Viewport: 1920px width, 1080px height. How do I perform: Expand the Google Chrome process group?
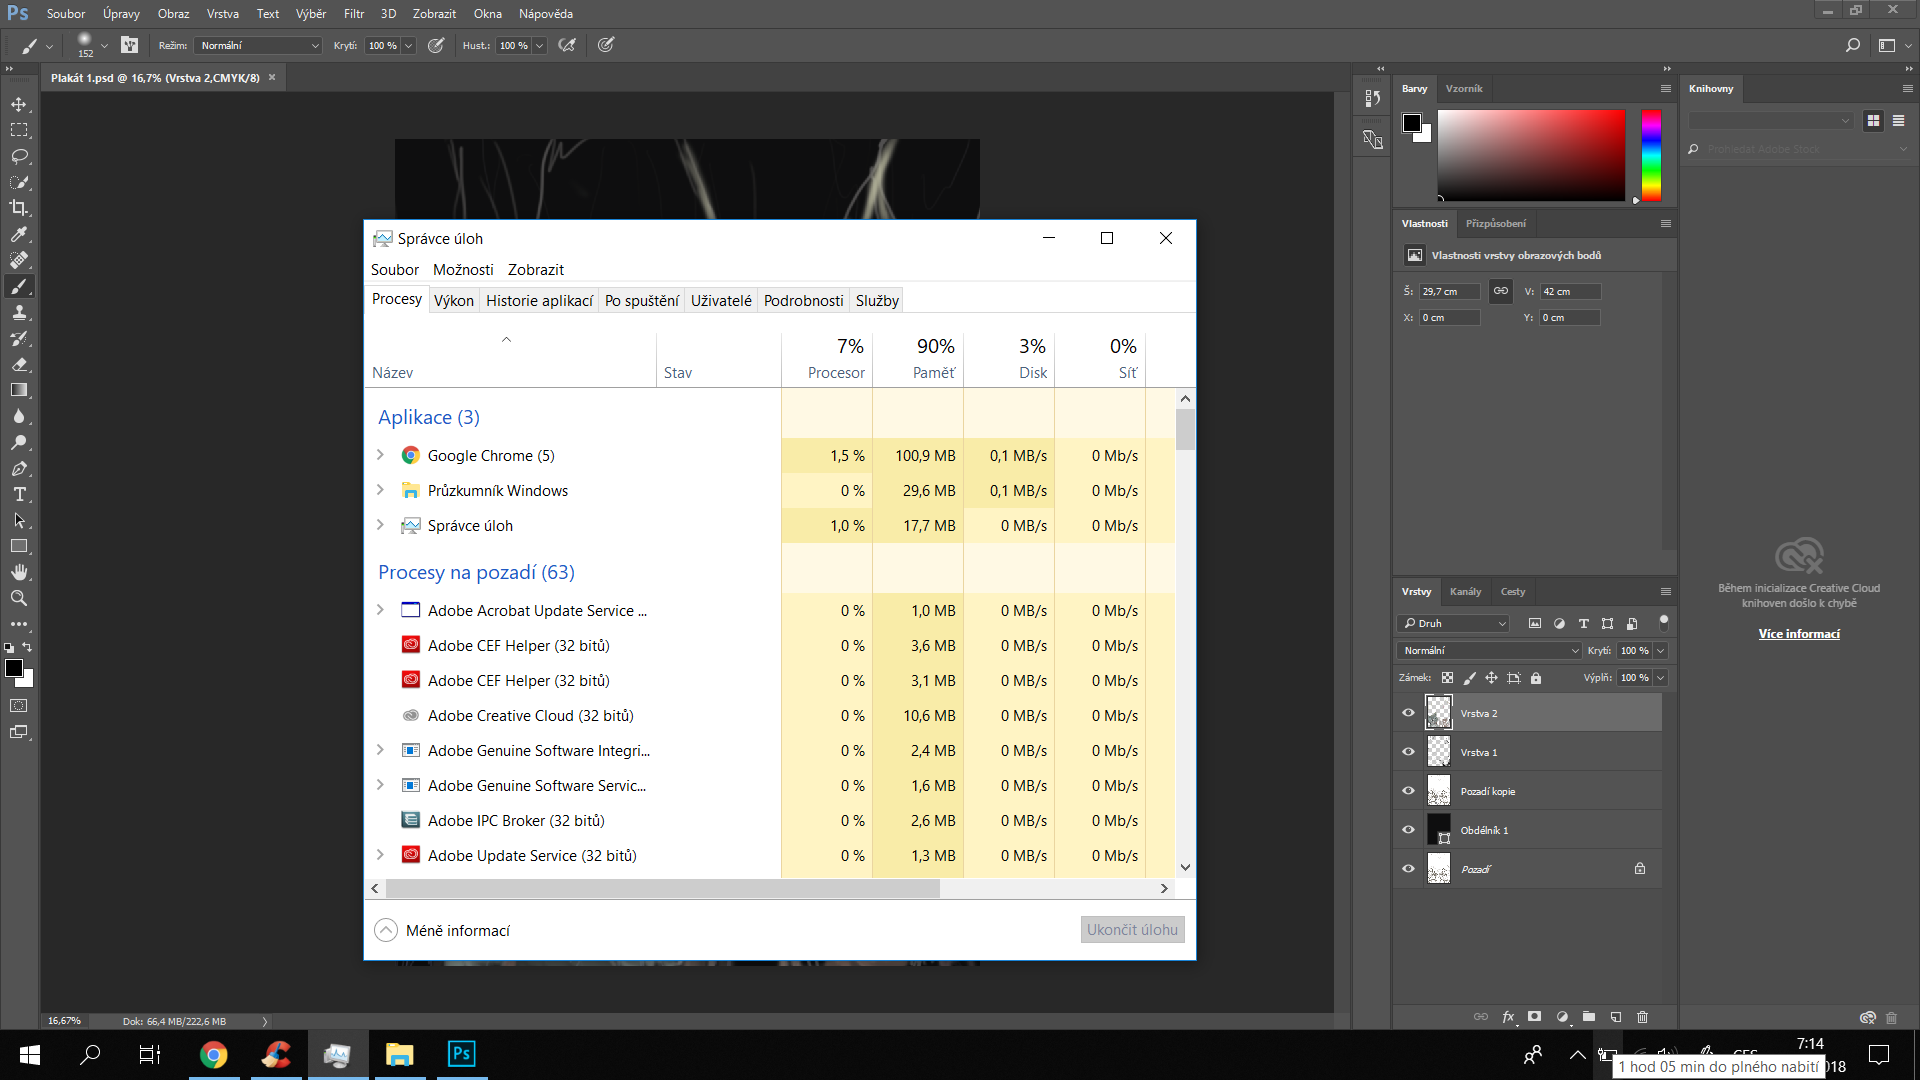(380, 455)
